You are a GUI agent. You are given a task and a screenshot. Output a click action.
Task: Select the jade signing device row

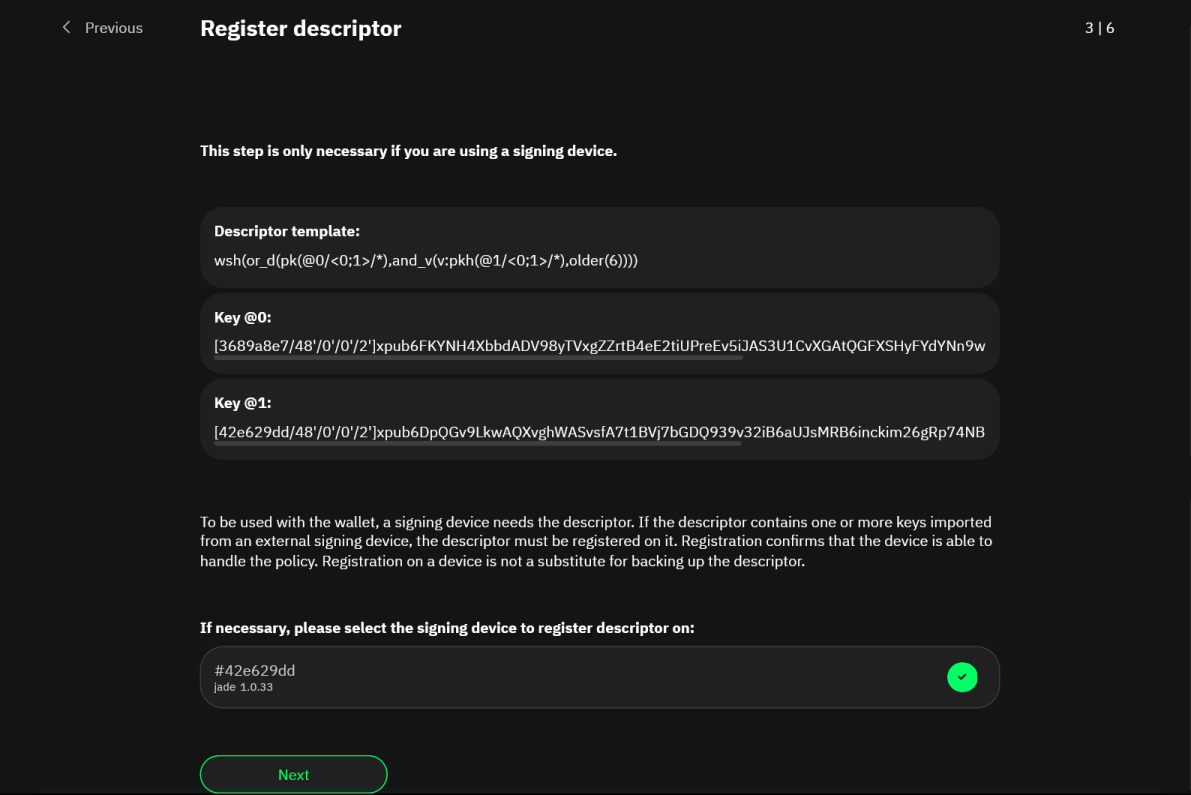coord(600,677)
